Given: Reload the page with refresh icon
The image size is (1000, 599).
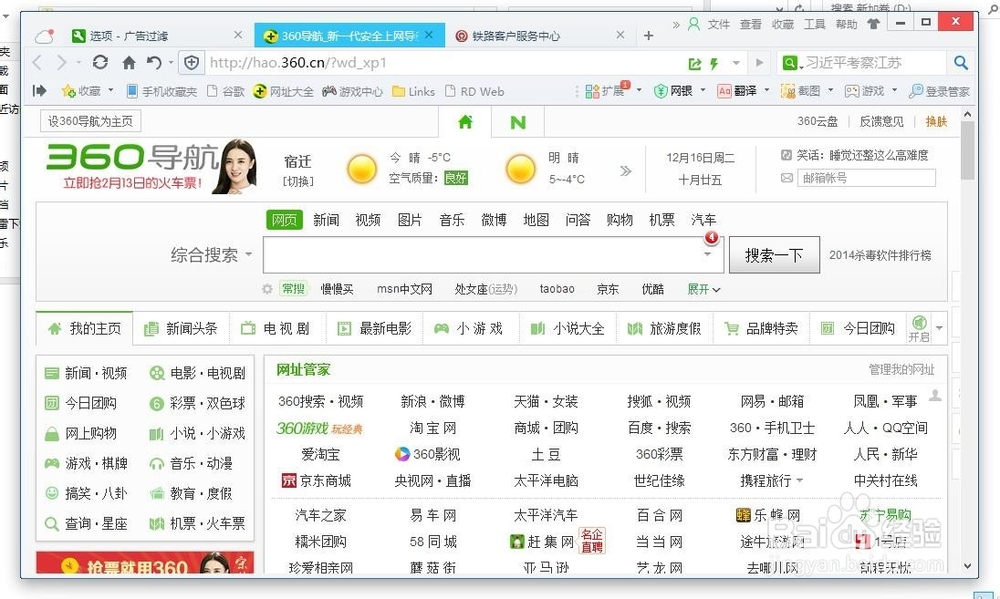Looking at the screenshot, I should coord(100,63).
